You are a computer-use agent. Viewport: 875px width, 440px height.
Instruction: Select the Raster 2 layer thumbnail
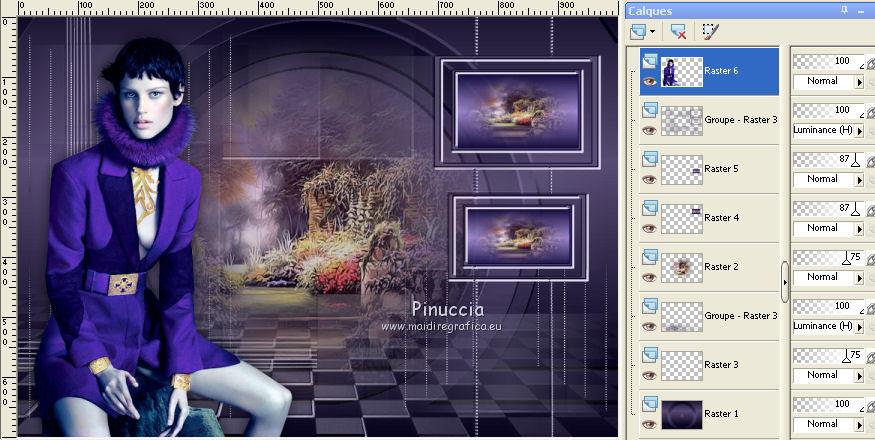coord(682,267)
